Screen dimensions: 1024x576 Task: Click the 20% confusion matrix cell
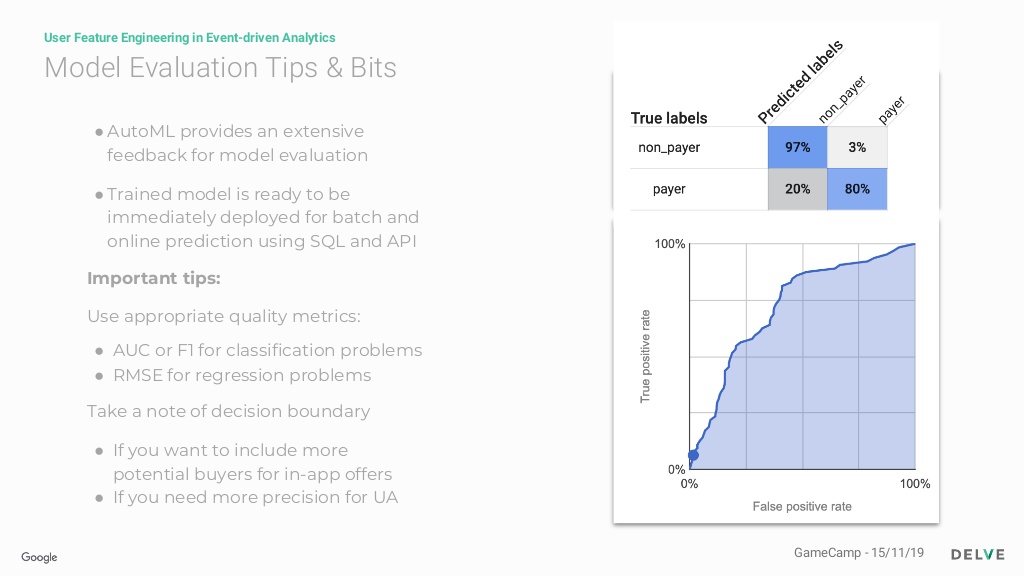pos(797,189)
